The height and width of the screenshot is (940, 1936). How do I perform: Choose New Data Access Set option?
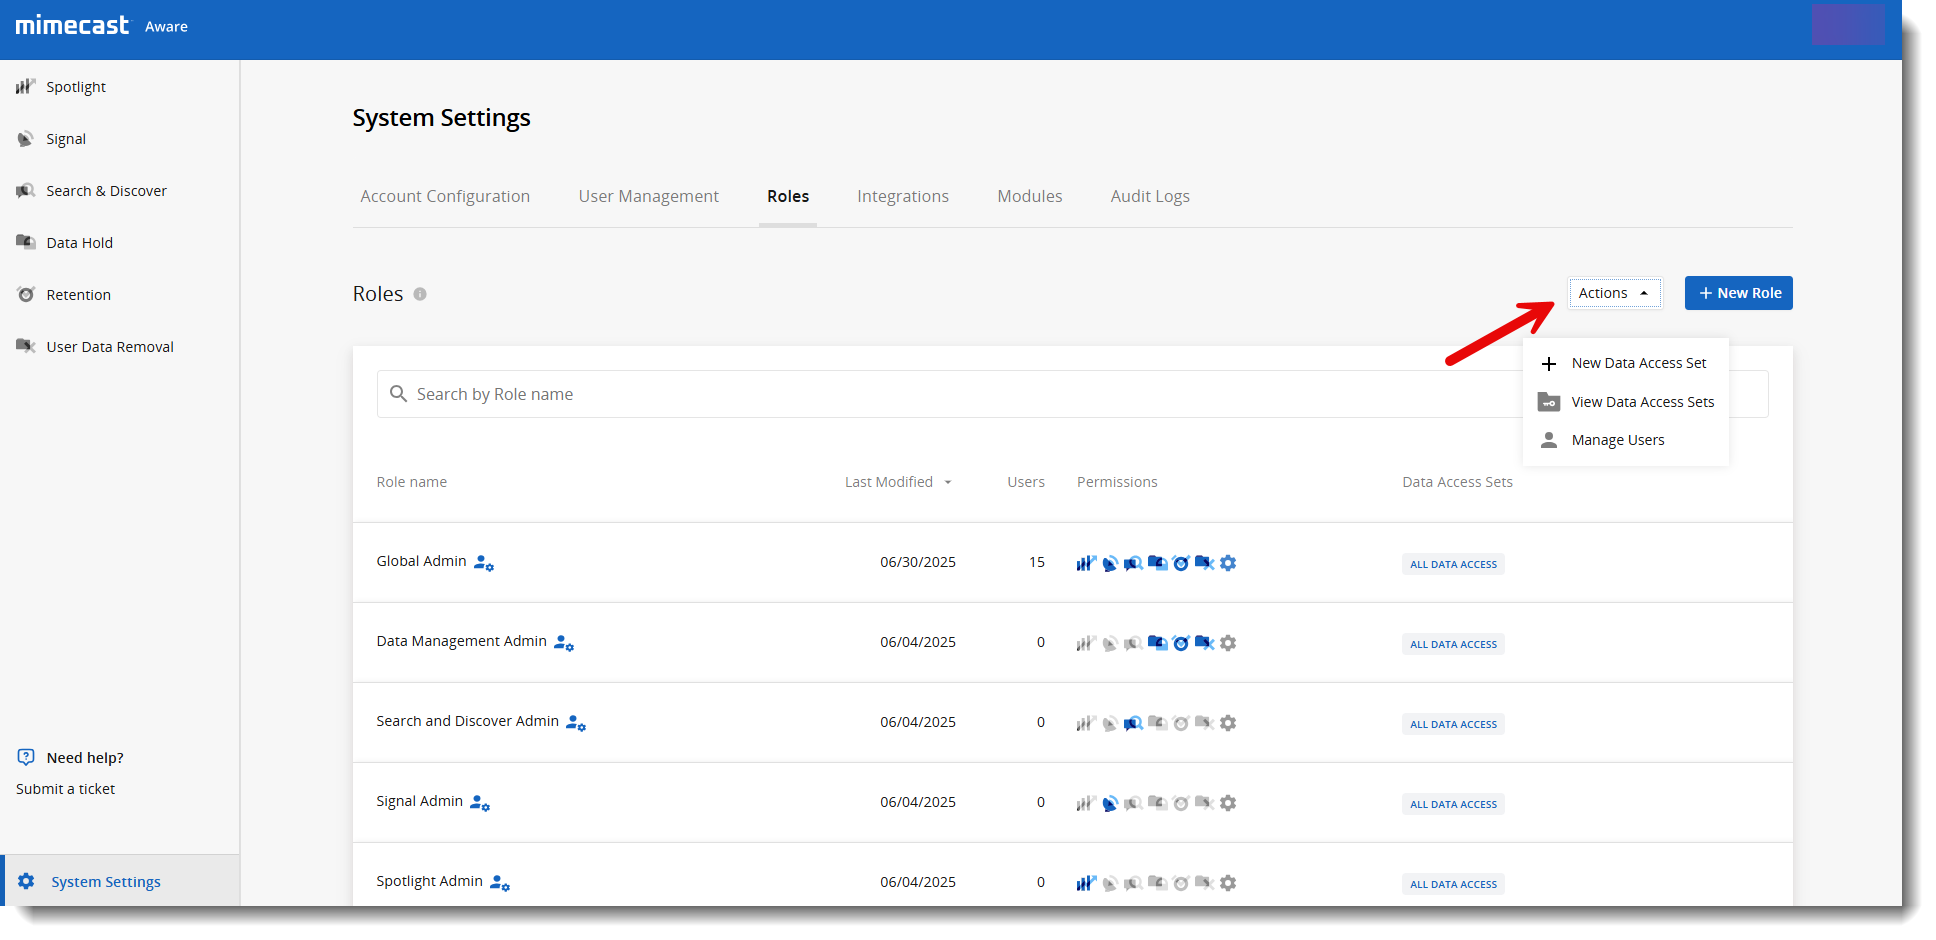(1638, 363)
